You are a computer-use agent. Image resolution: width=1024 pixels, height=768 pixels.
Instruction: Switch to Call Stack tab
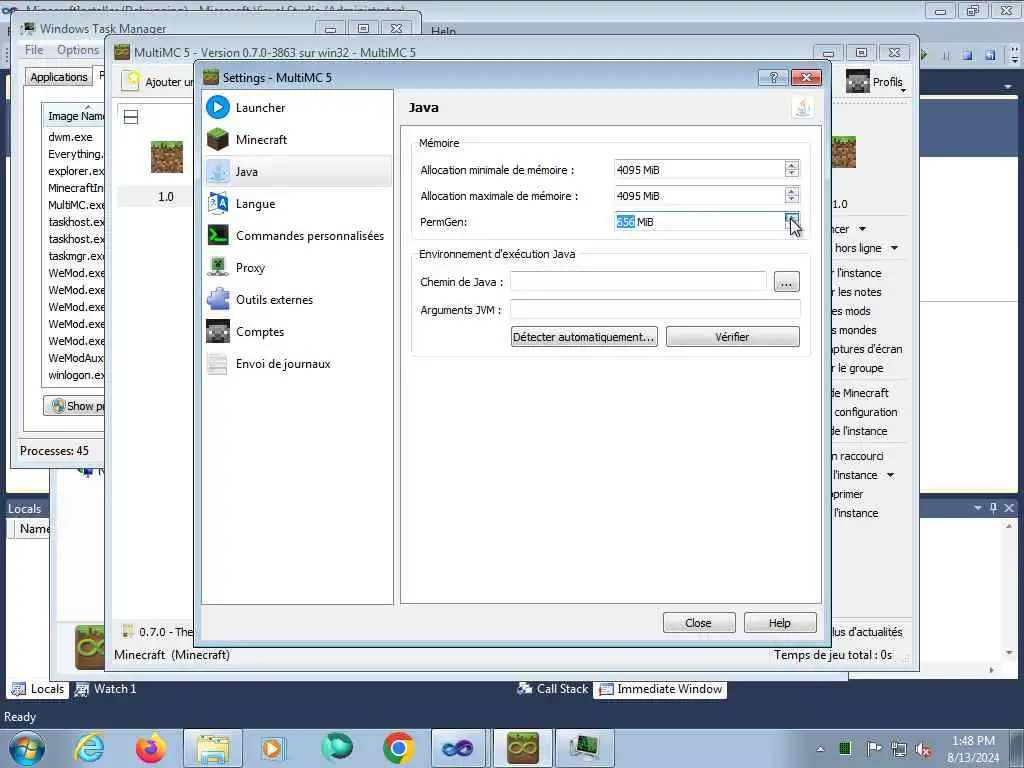point(552,689)
